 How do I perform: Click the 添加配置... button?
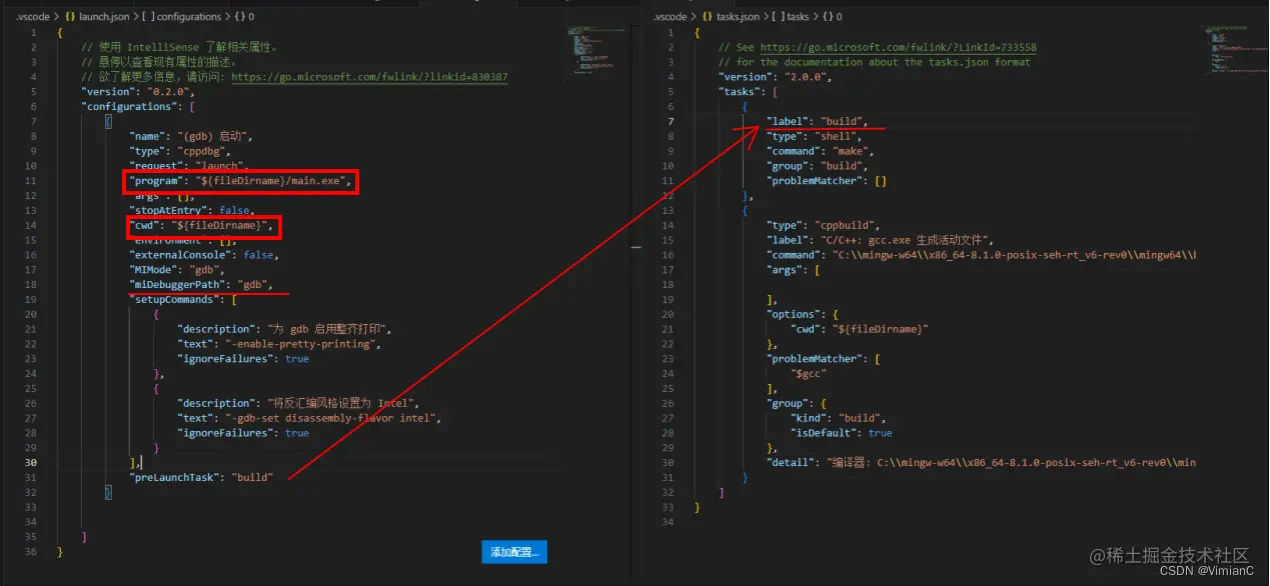pyautogui.click(x=514, y=552)
